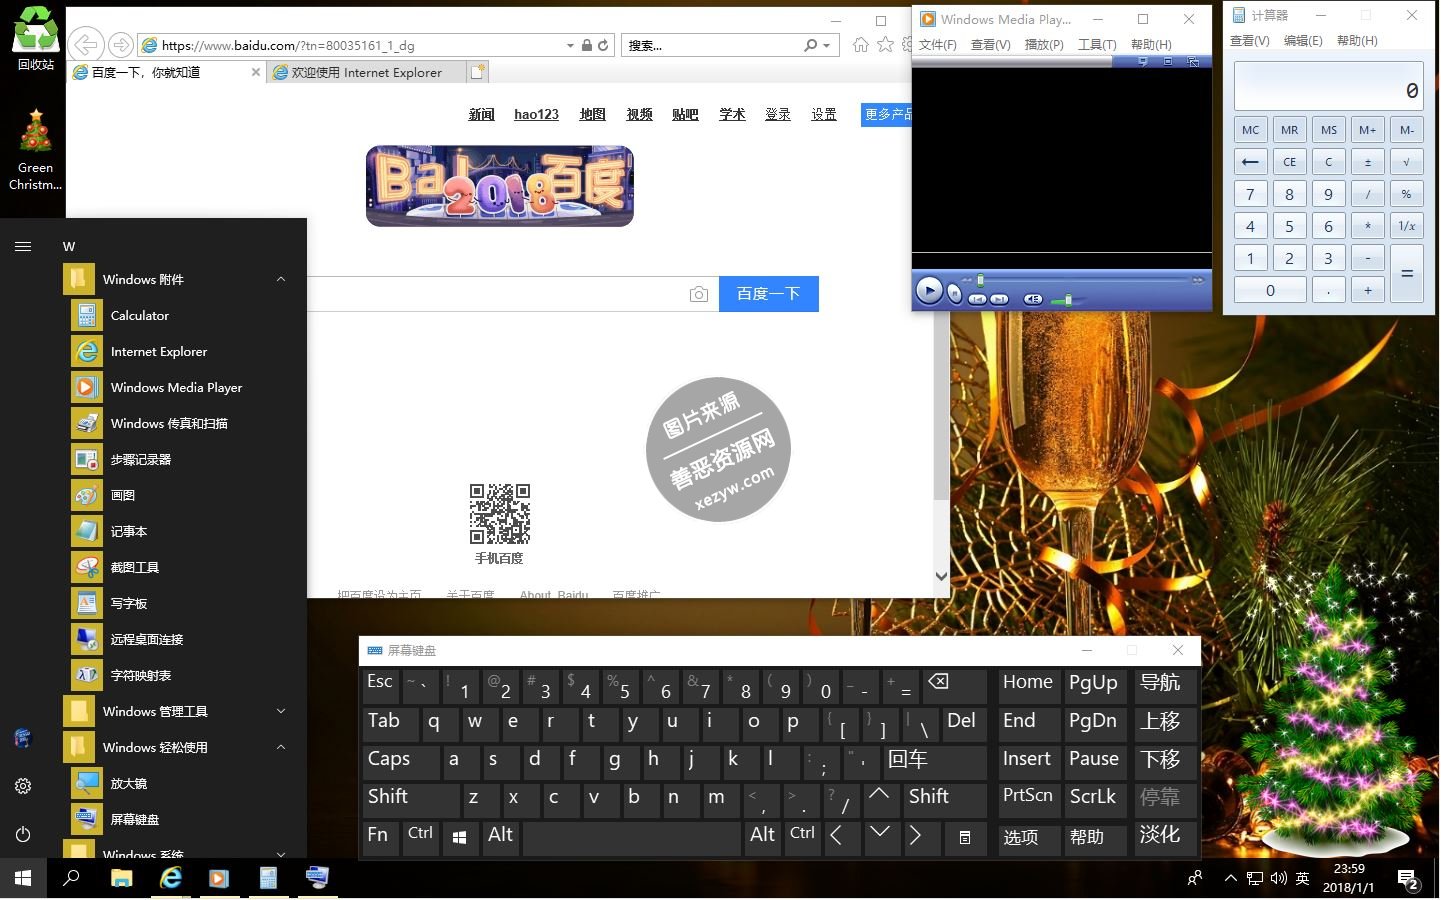
Task: Launch Internet Explorer from Start menu list
Action: coord(185,352)
